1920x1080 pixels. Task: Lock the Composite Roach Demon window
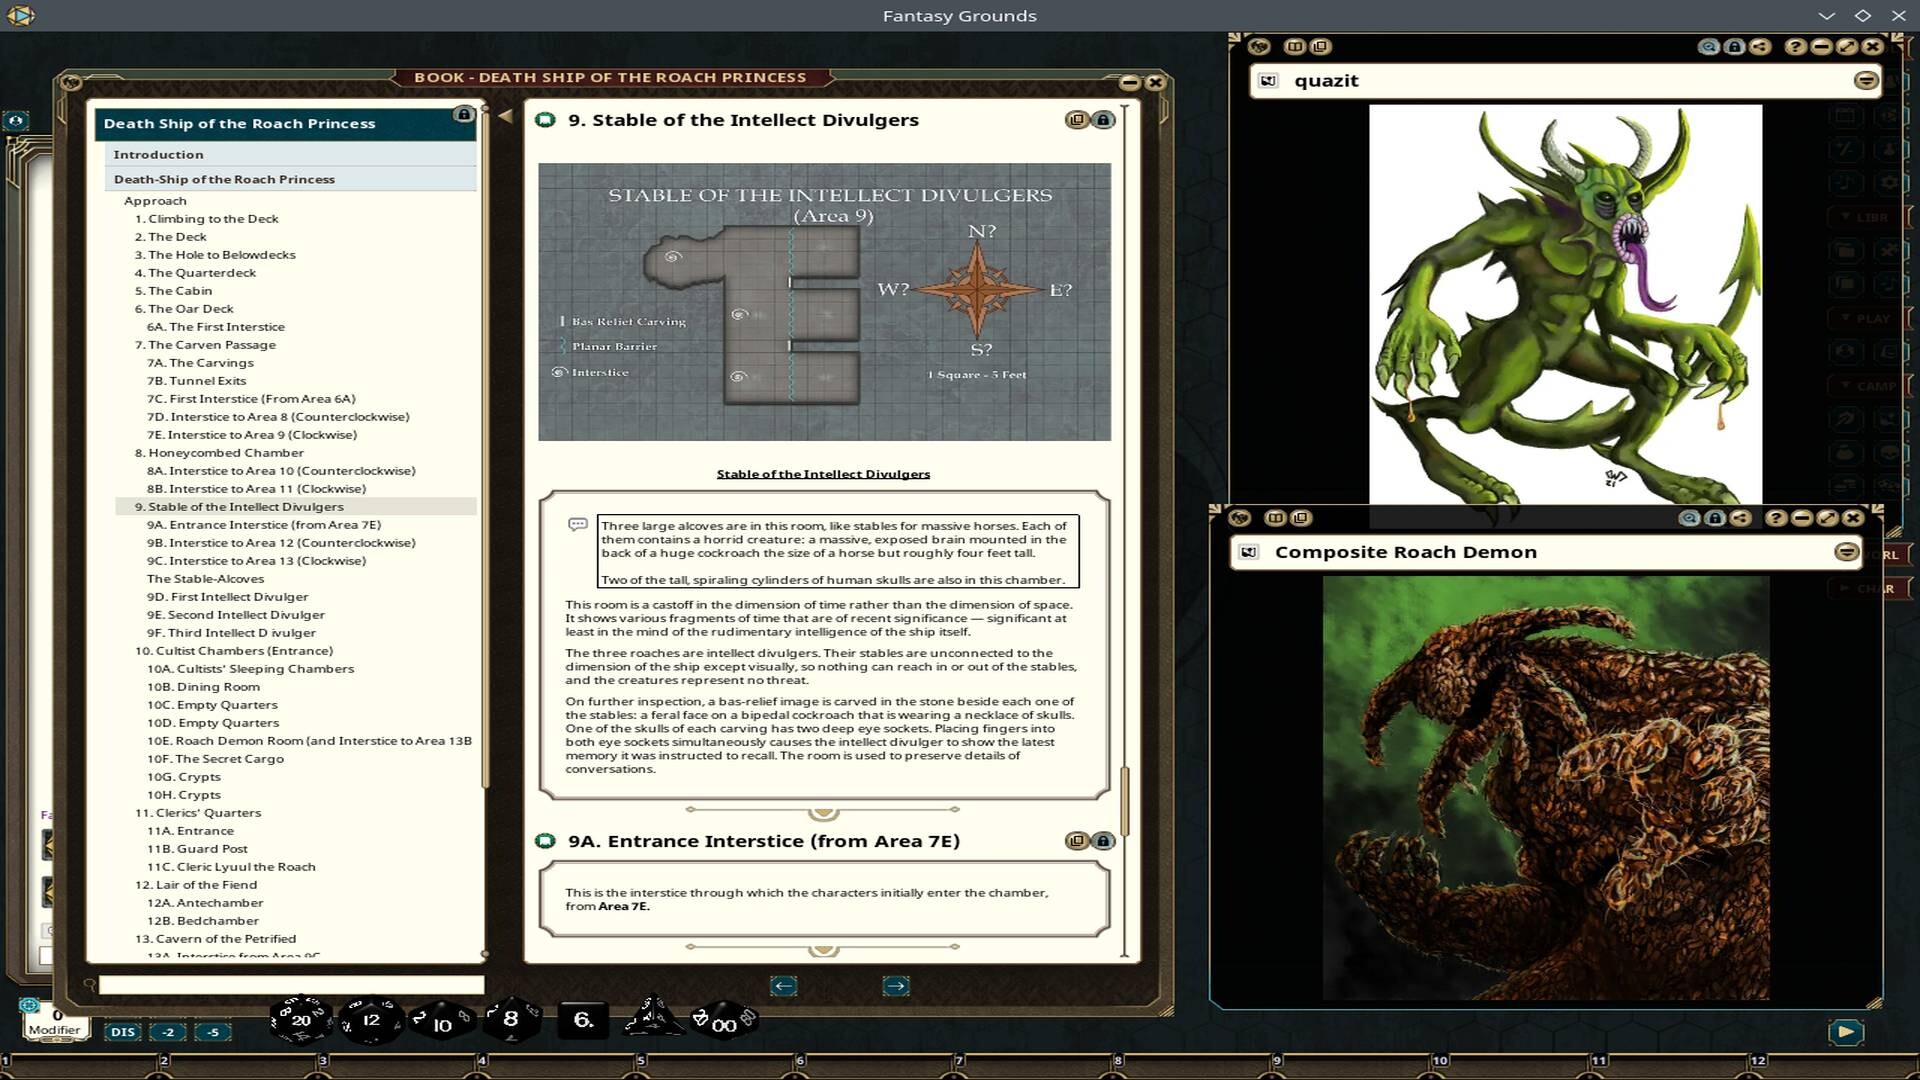(x=1713, y=518)
